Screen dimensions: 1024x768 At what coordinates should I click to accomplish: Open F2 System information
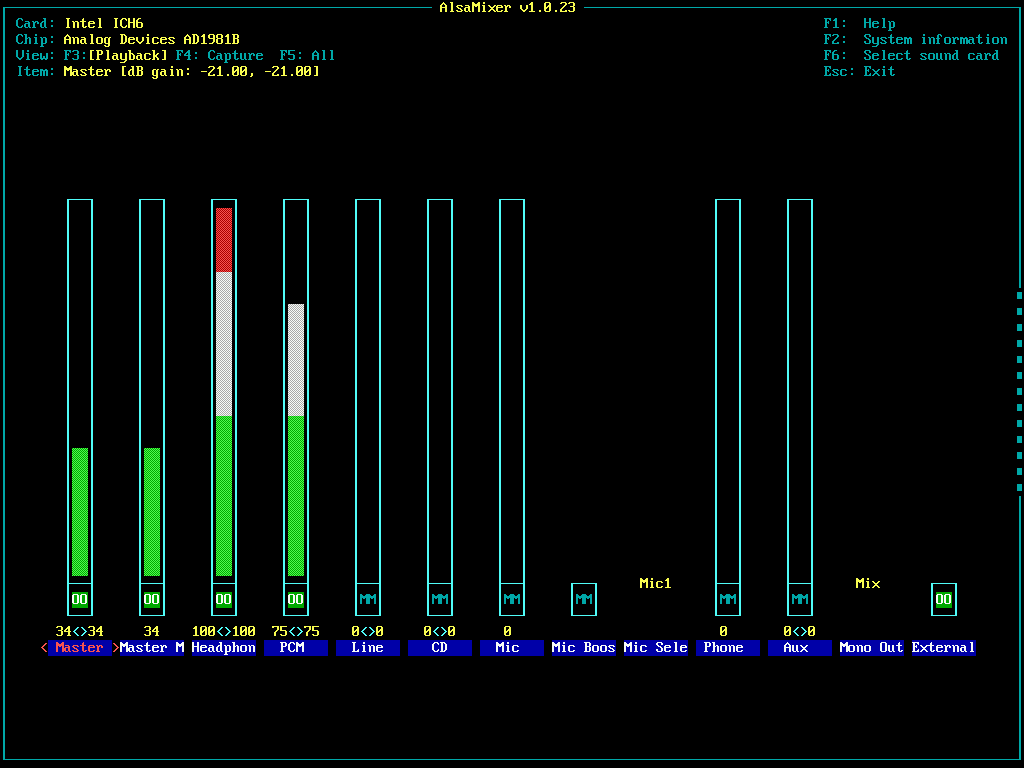pos(916,40)
